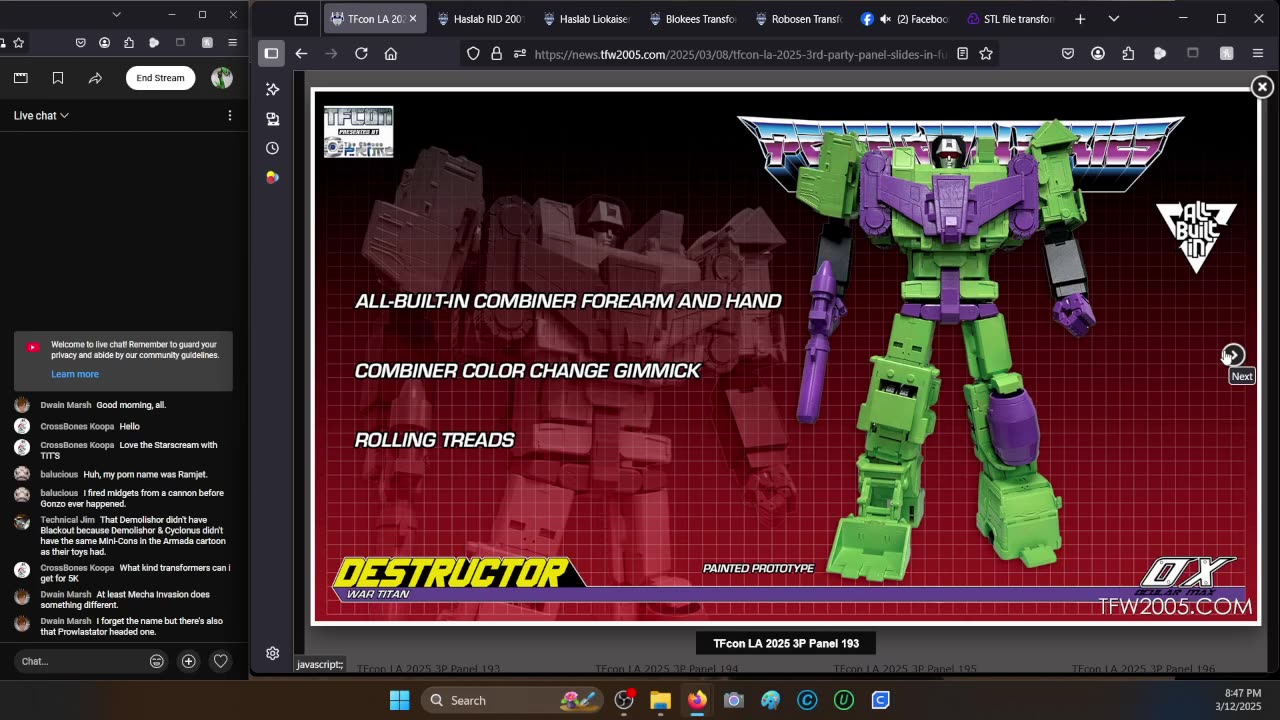Go back to the previous page

[x=301, y=54]
